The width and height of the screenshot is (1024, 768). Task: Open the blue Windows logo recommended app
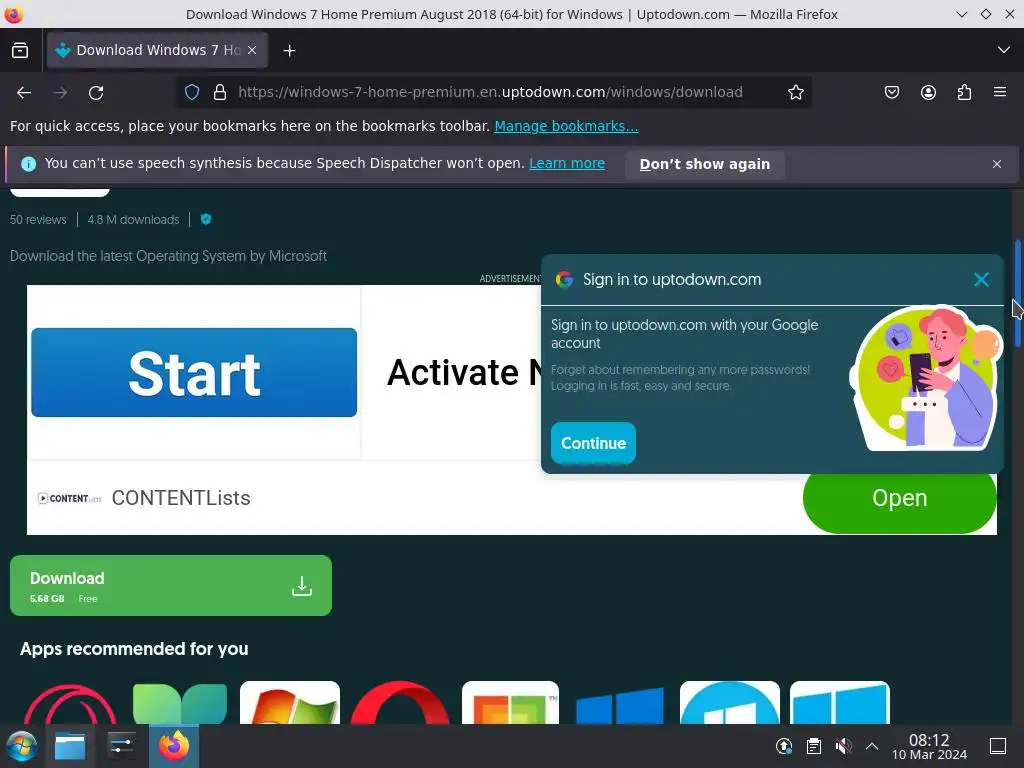pos(619,705)
